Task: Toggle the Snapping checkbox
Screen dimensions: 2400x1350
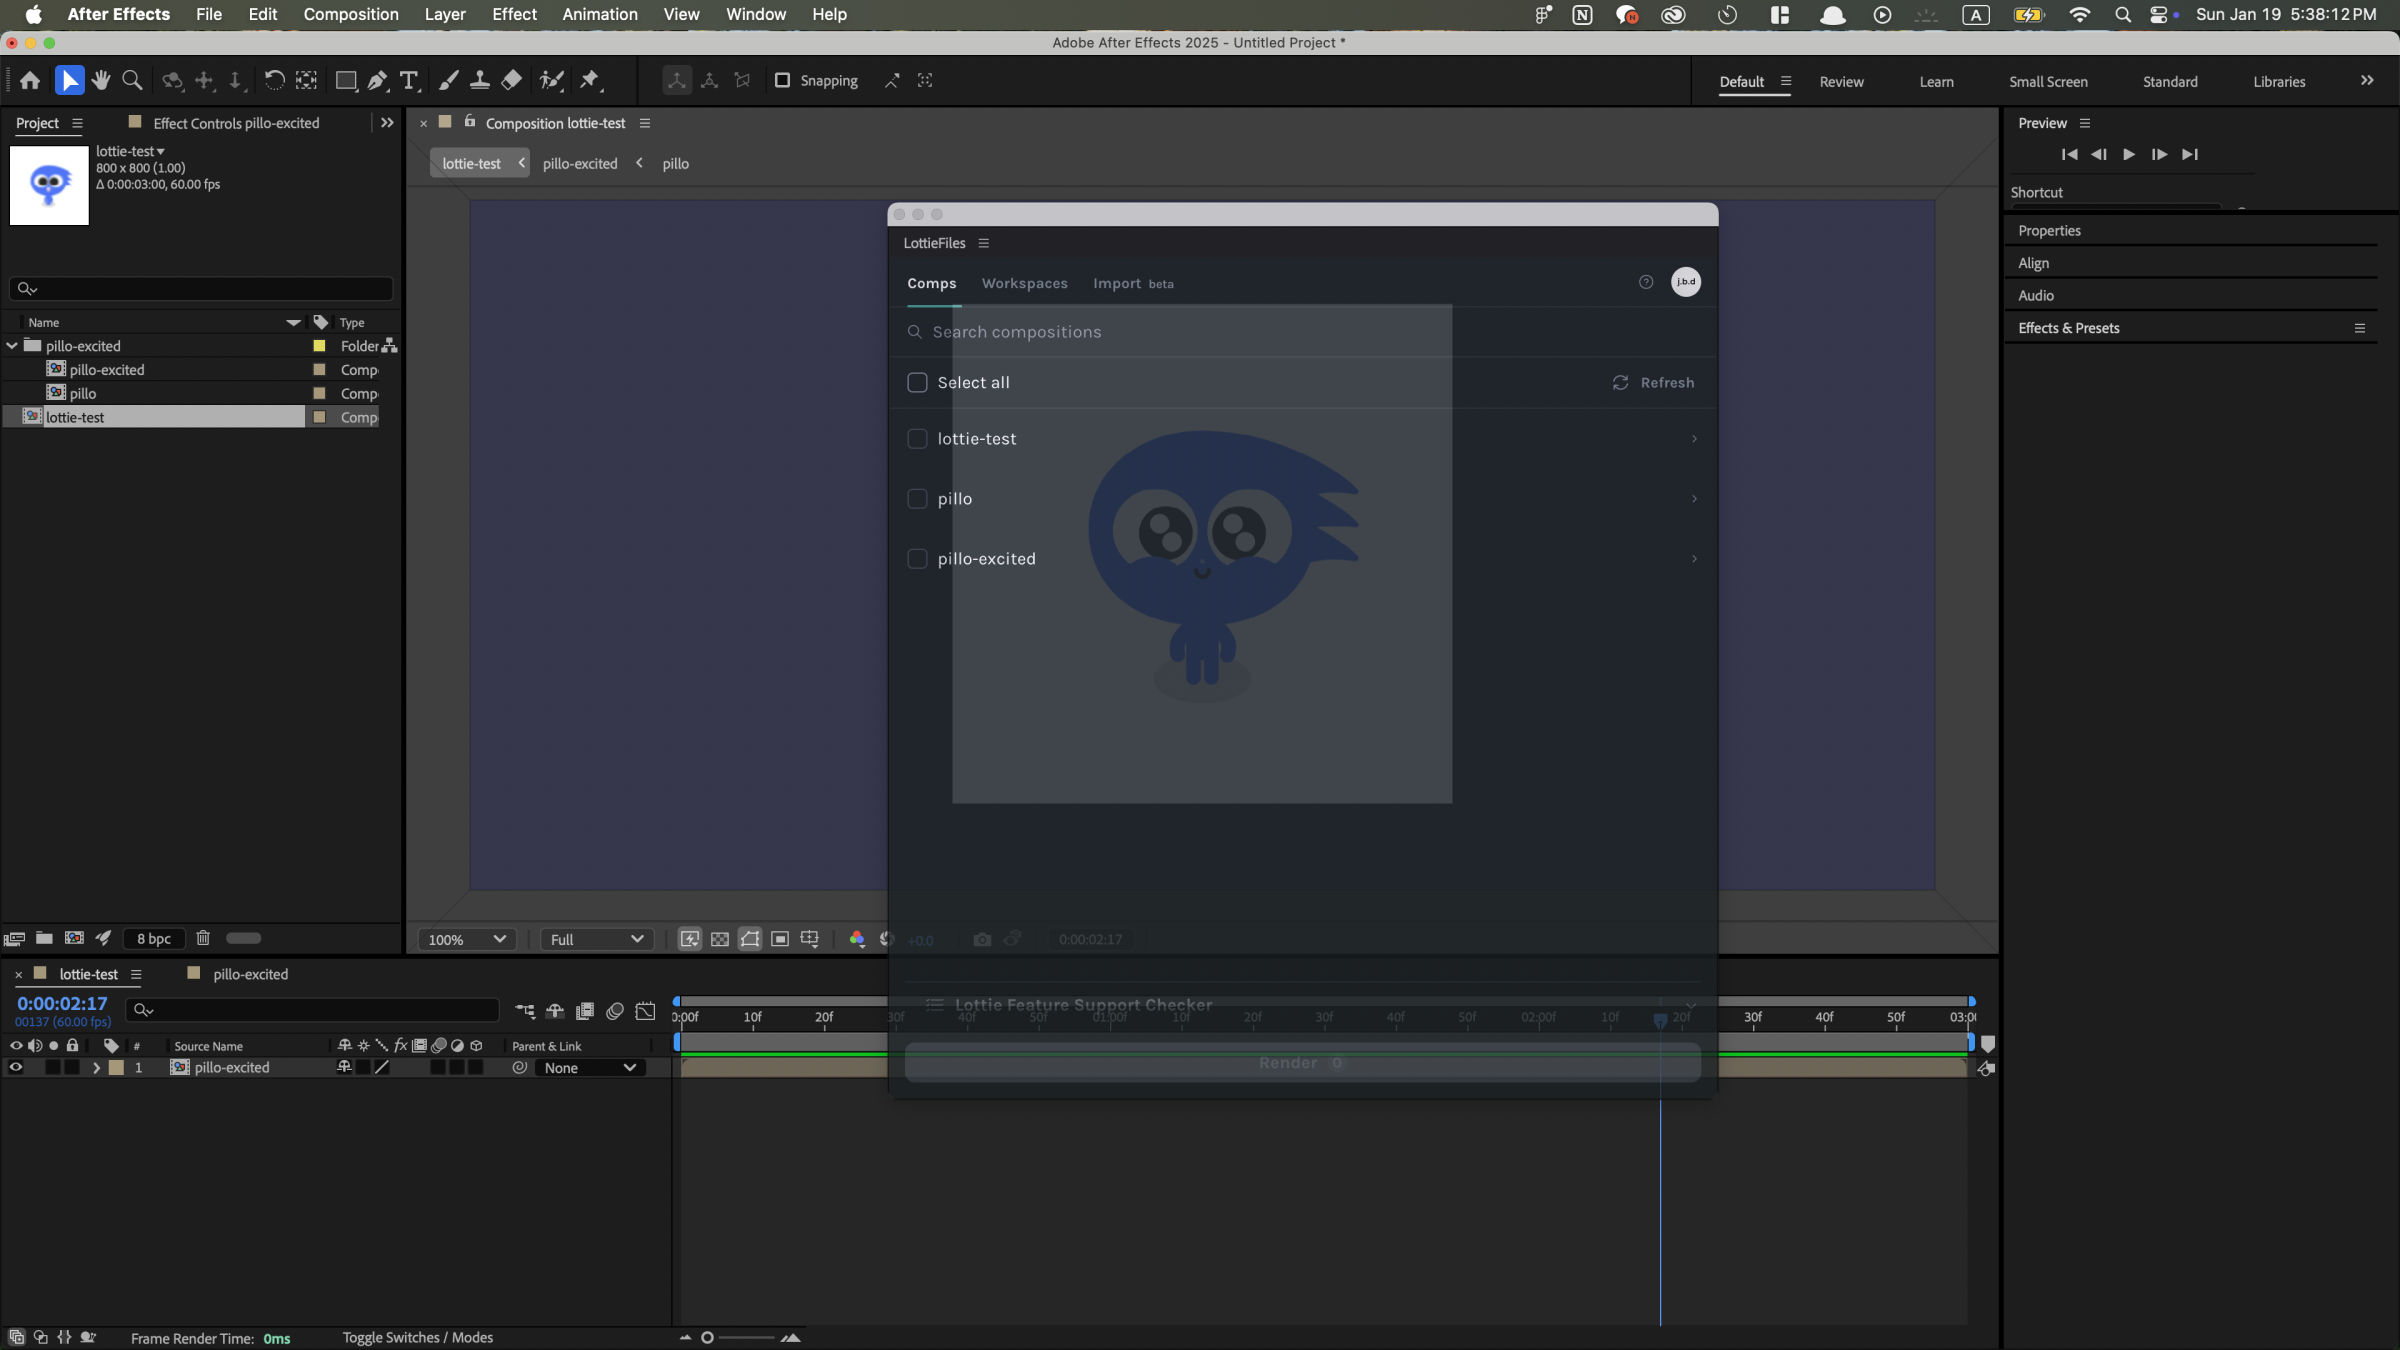Action: click(x=782, y=80)
